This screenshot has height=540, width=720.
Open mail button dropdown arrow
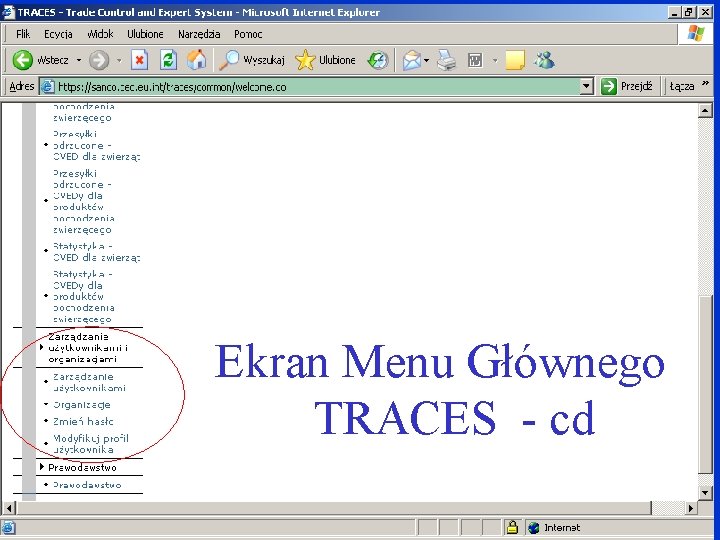[x=427, y=60]
